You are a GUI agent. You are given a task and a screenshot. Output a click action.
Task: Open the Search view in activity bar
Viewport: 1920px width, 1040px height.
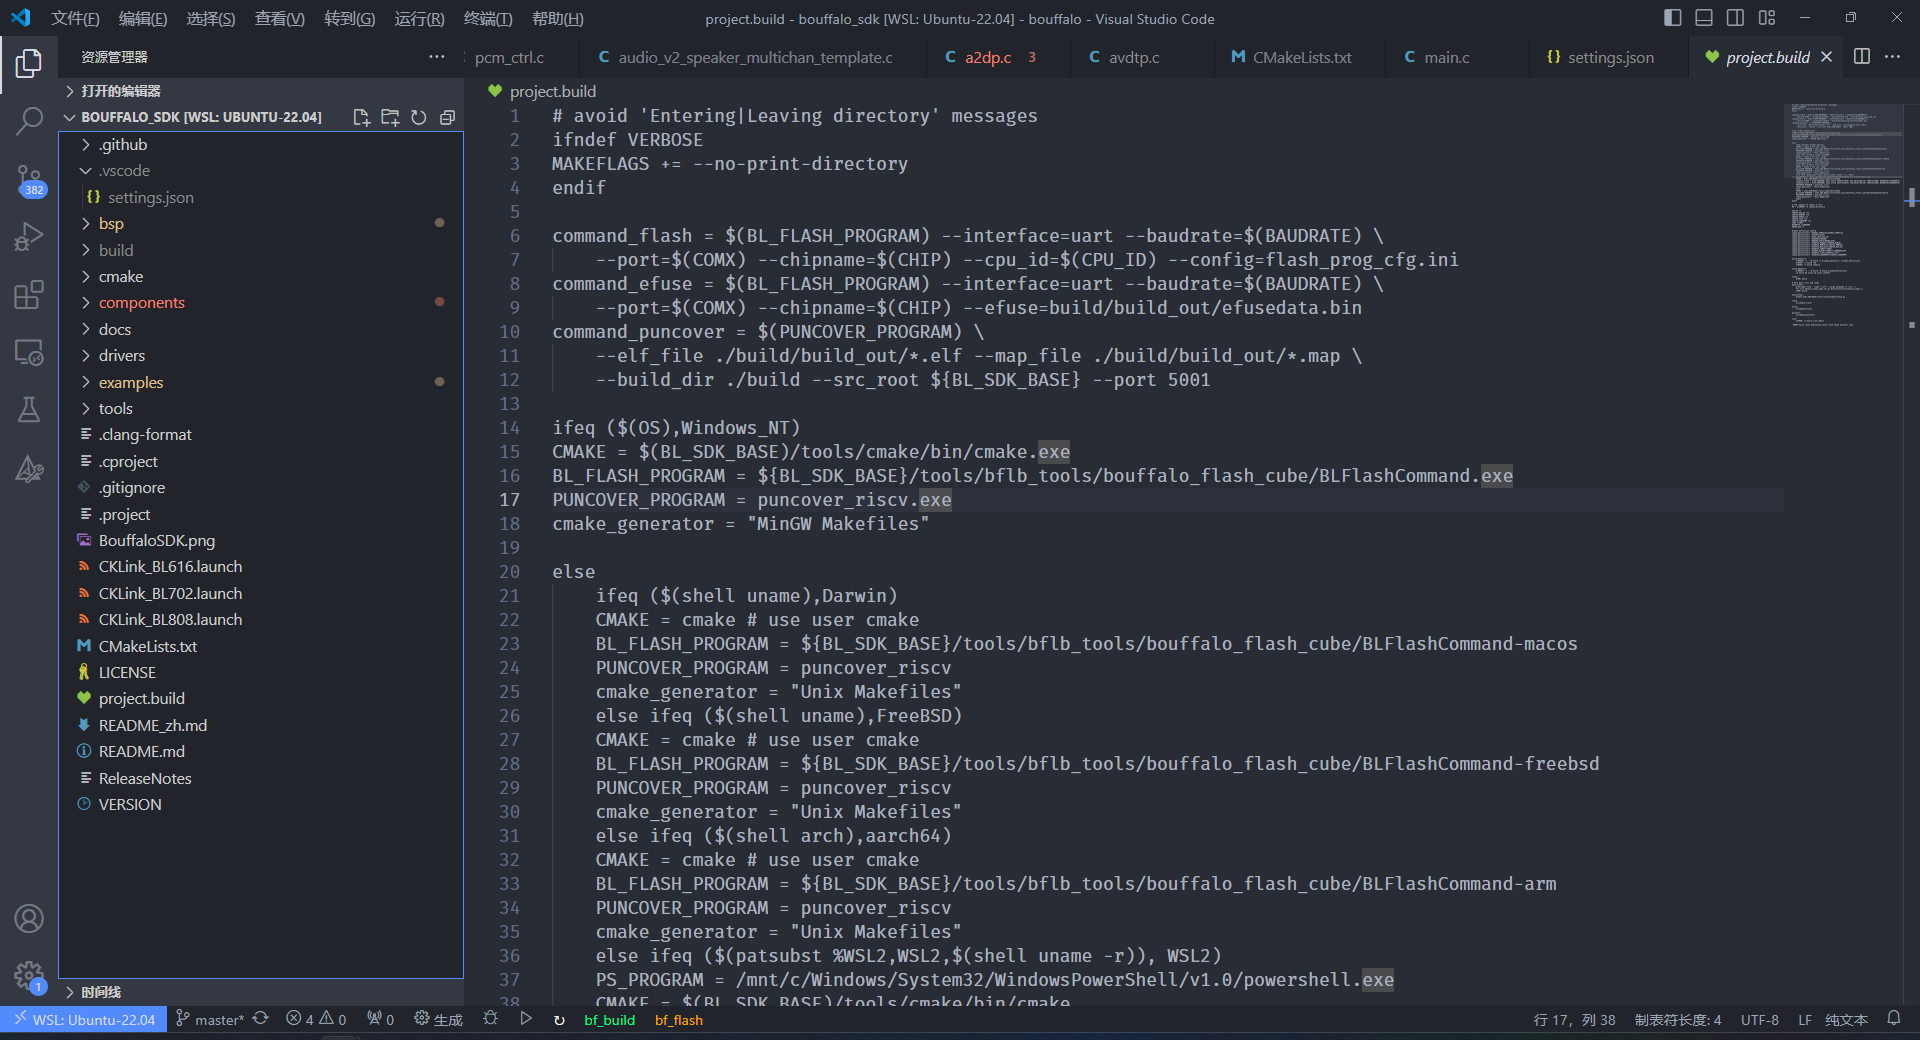[x=29, y=121]
